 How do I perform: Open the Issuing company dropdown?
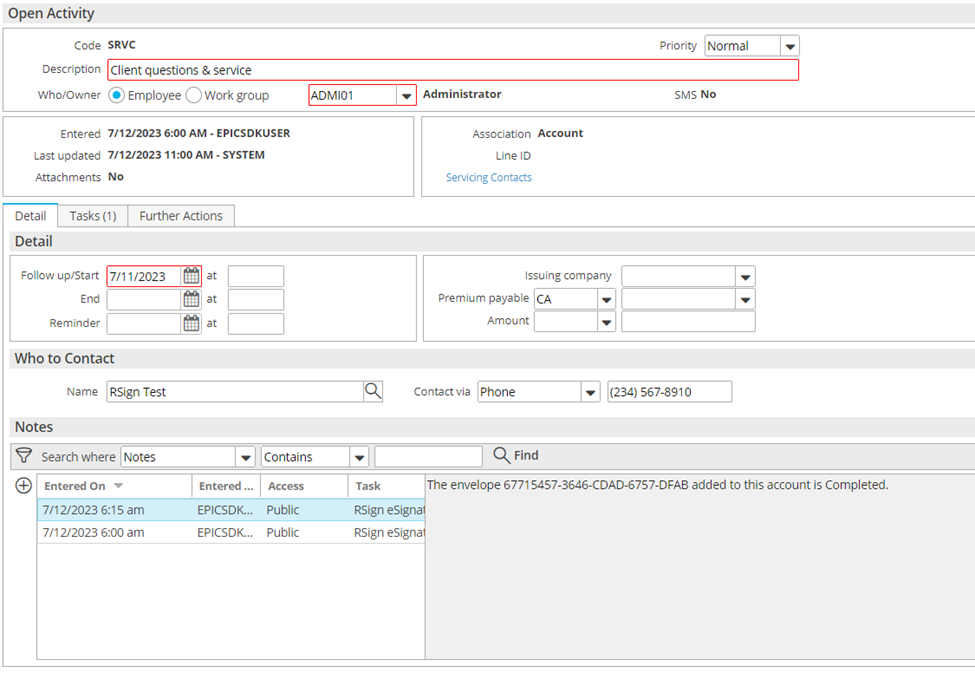pos(745,277)
